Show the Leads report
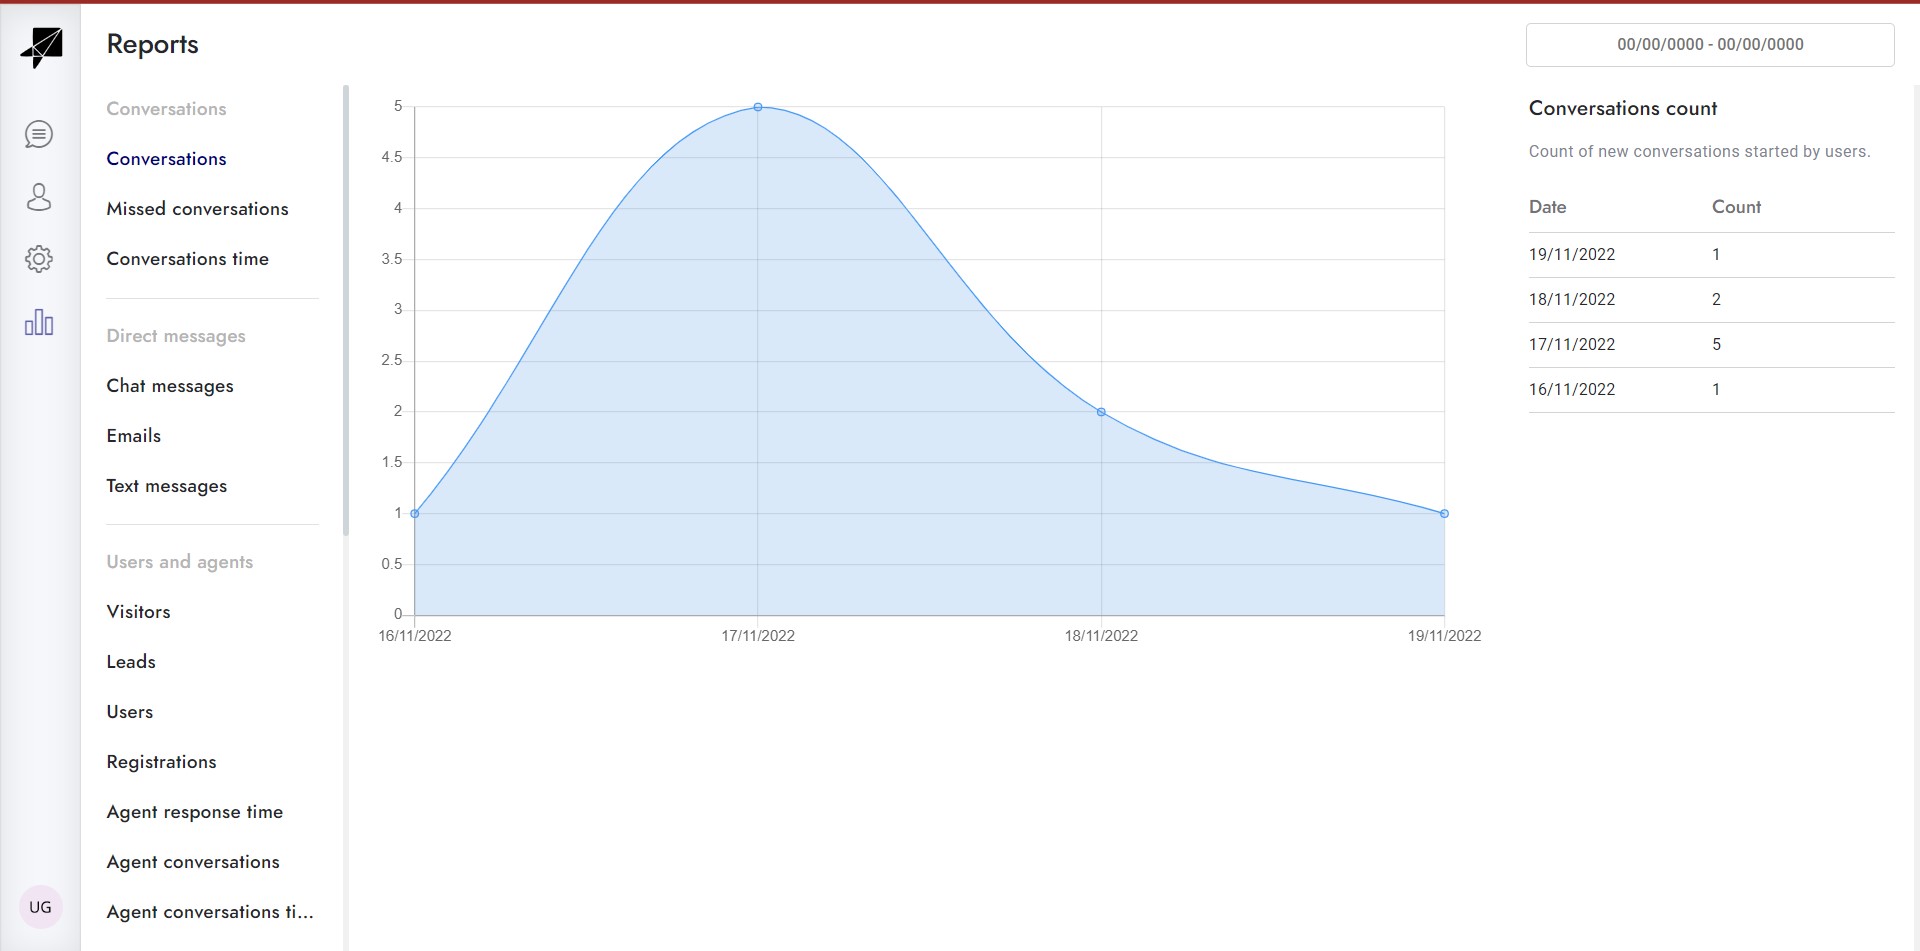Screen dimensions: 1920x951 pyautogui.click(x=131, y=662)
